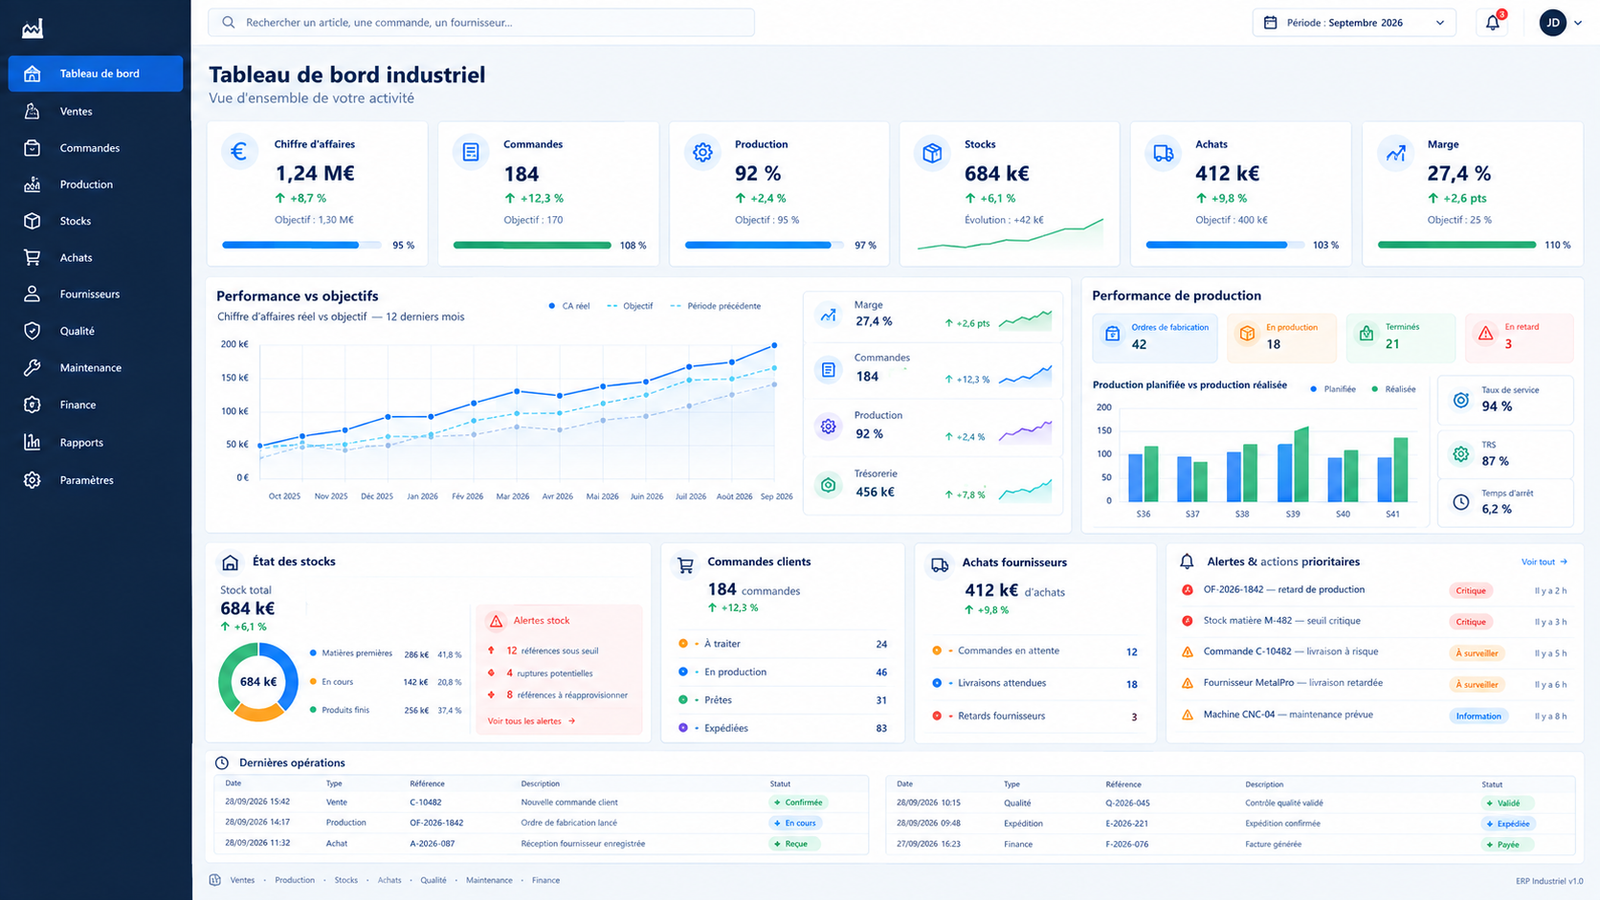Open the Voir tout link in alerts
Screen dimensions: 1600x900
coord(1544,562)
